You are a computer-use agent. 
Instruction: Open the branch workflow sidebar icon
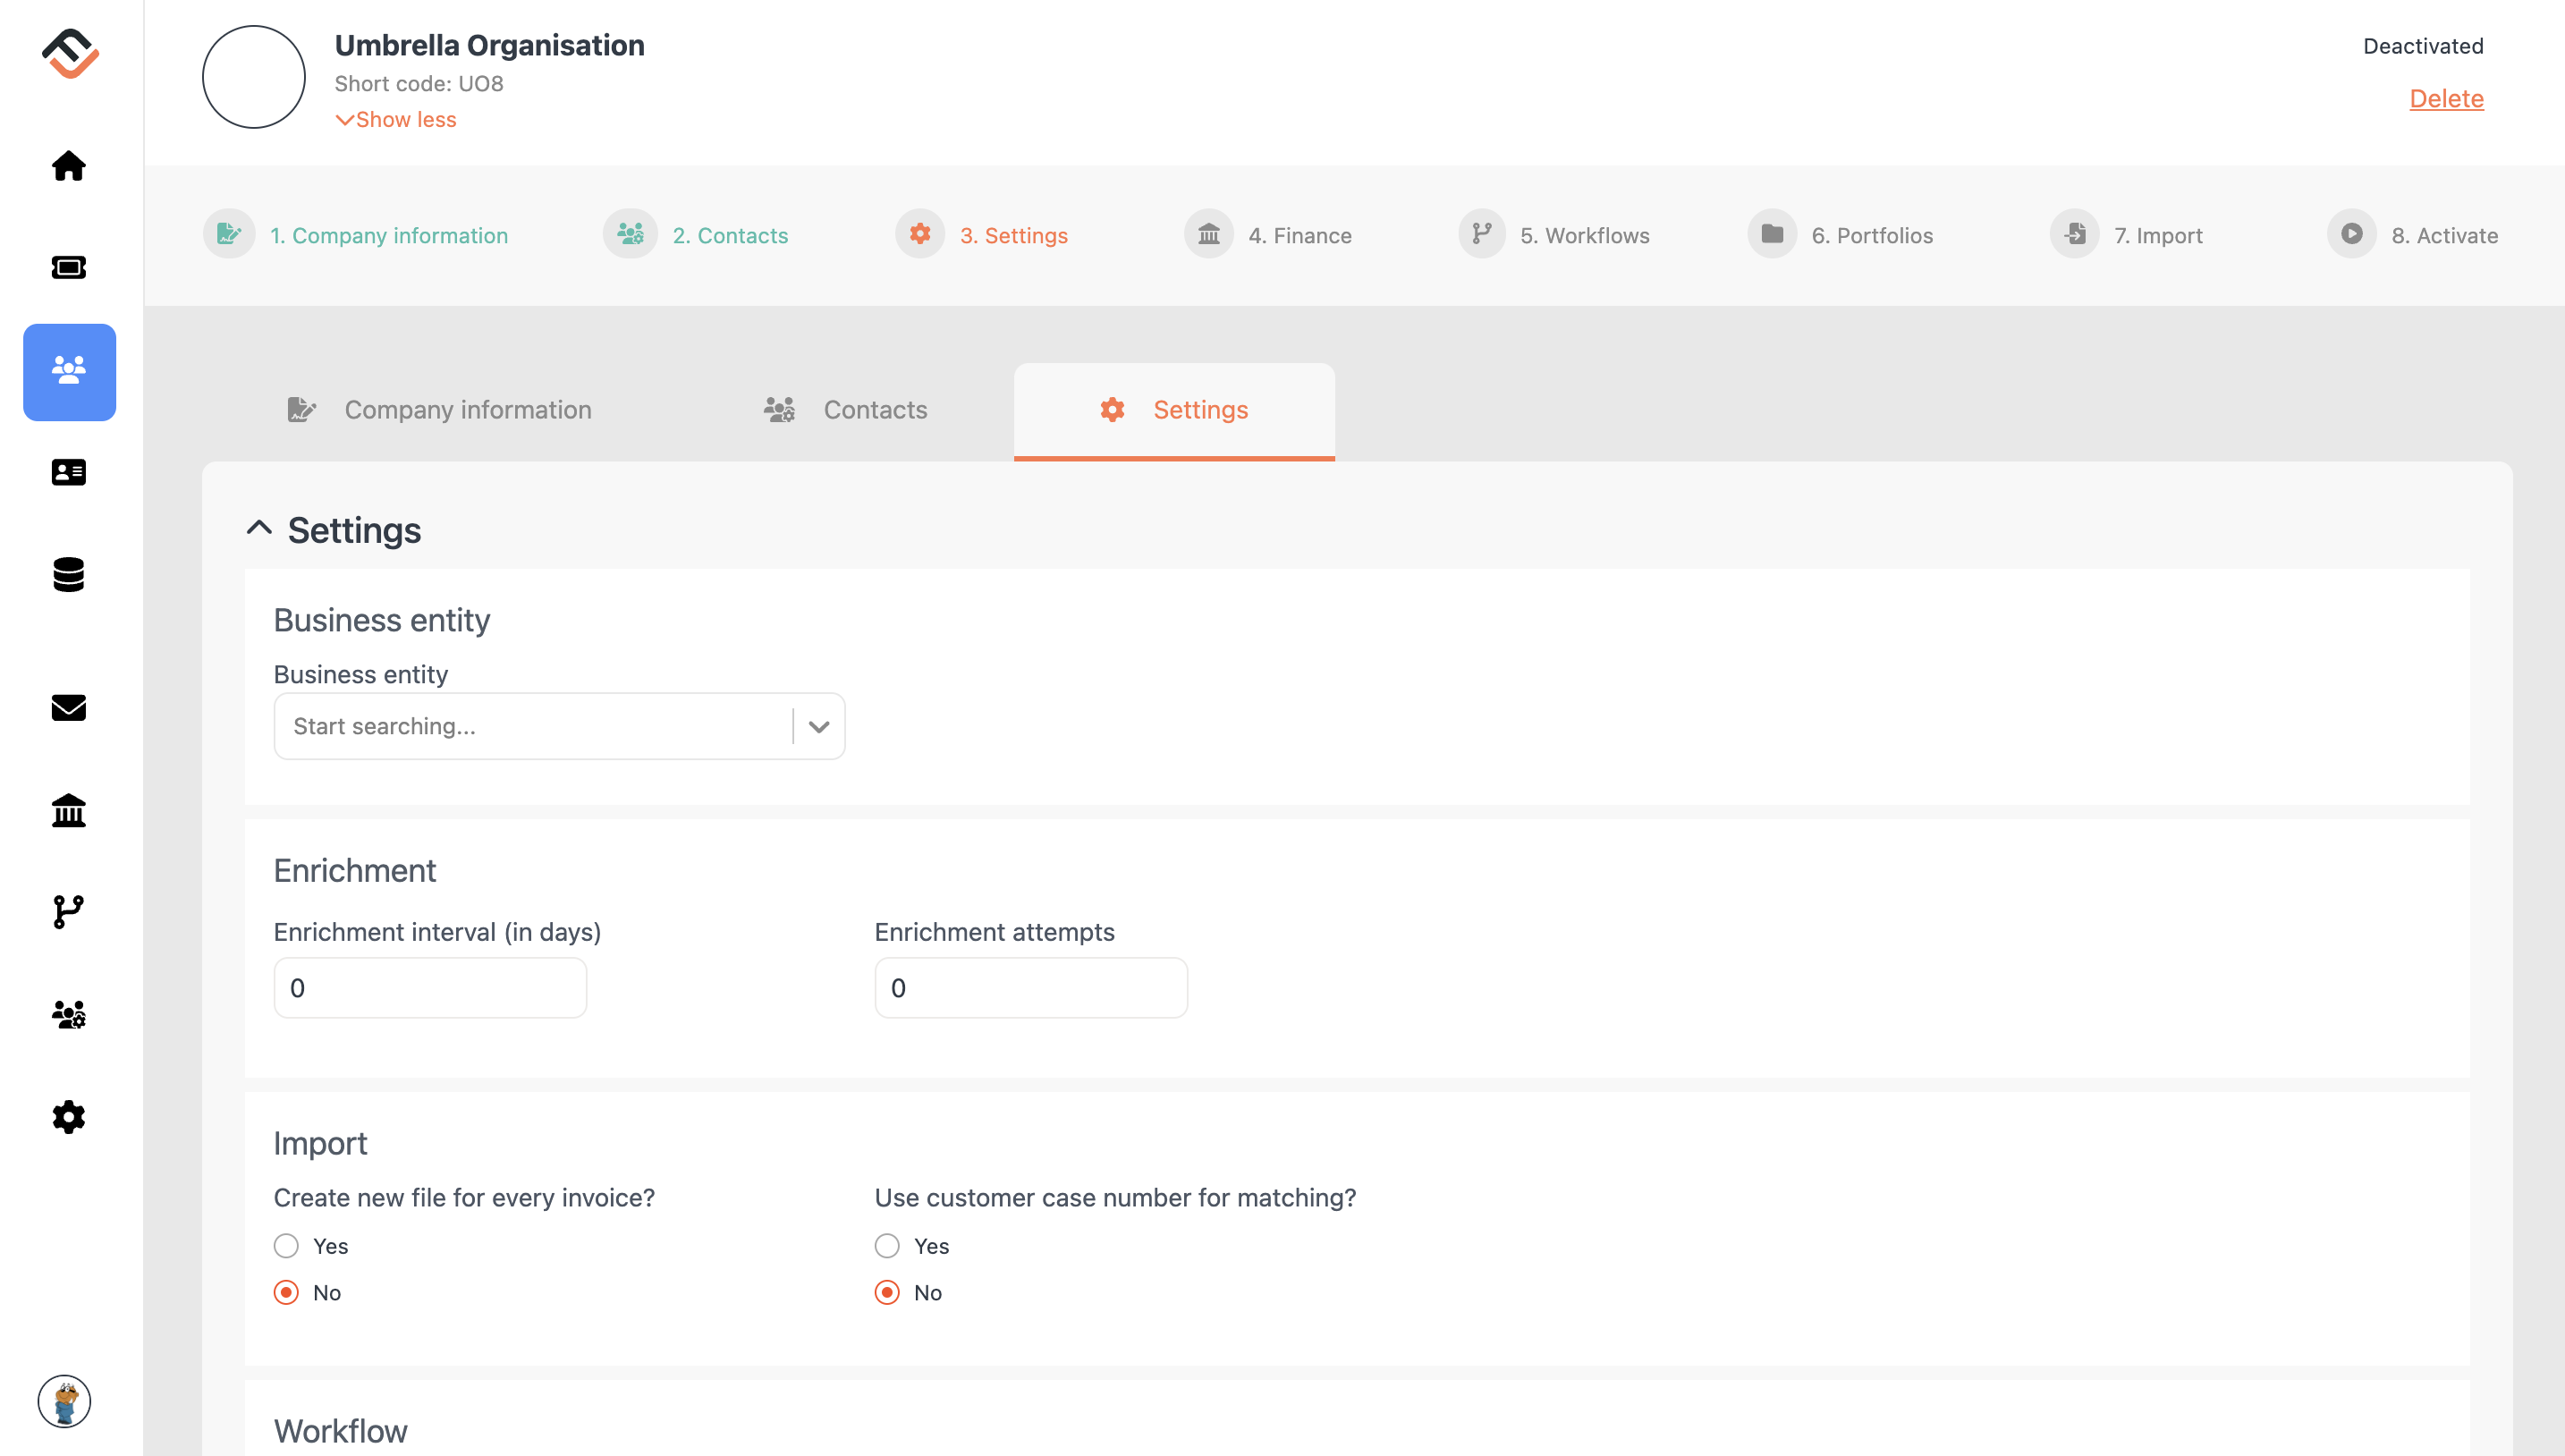click(x=69, y=912)
